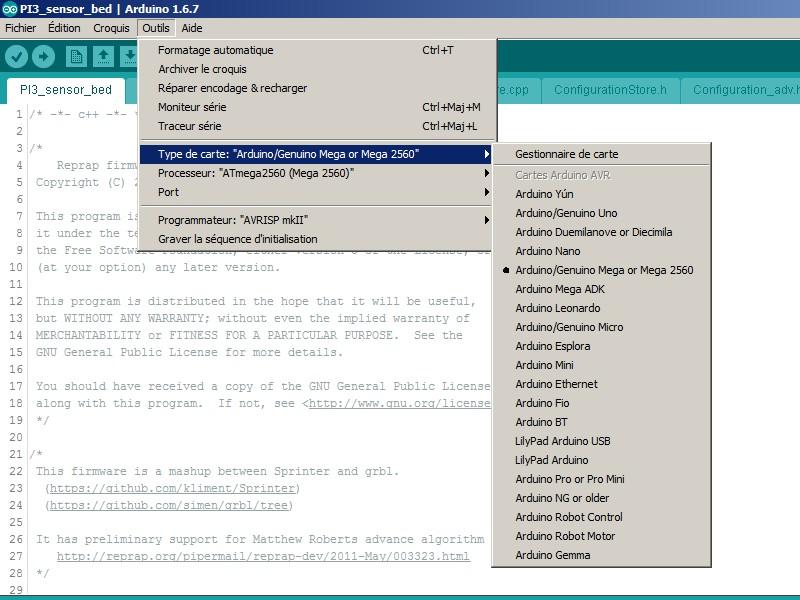Select Arduino Mega ADK board
800x600 pixels.
coord(602,289)
